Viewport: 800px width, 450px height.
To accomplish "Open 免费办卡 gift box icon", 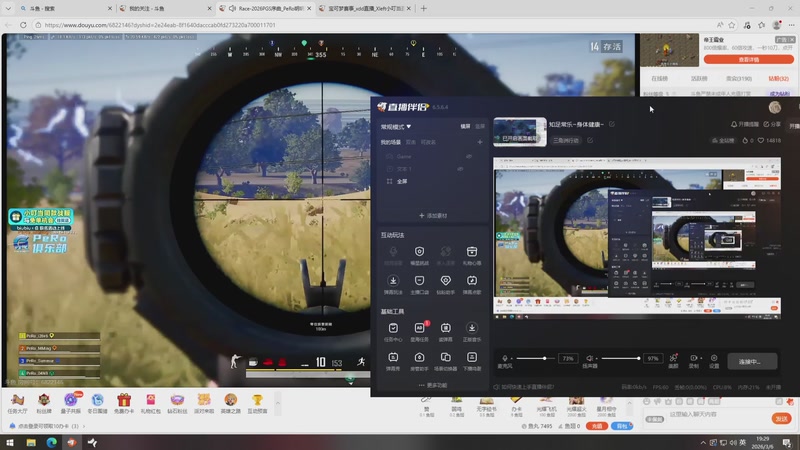I will [x=124, y=400].
